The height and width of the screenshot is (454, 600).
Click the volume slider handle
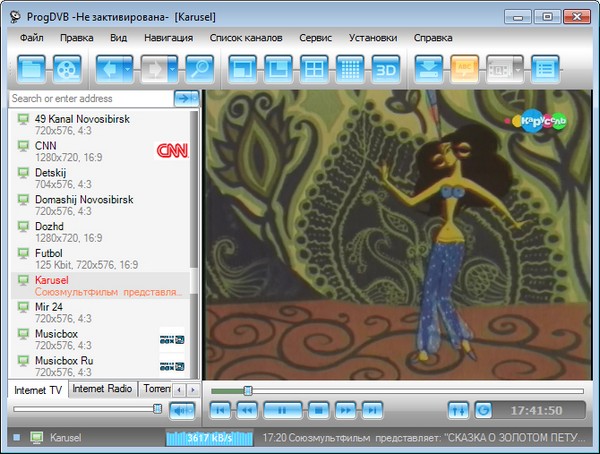tap(157, 408)
